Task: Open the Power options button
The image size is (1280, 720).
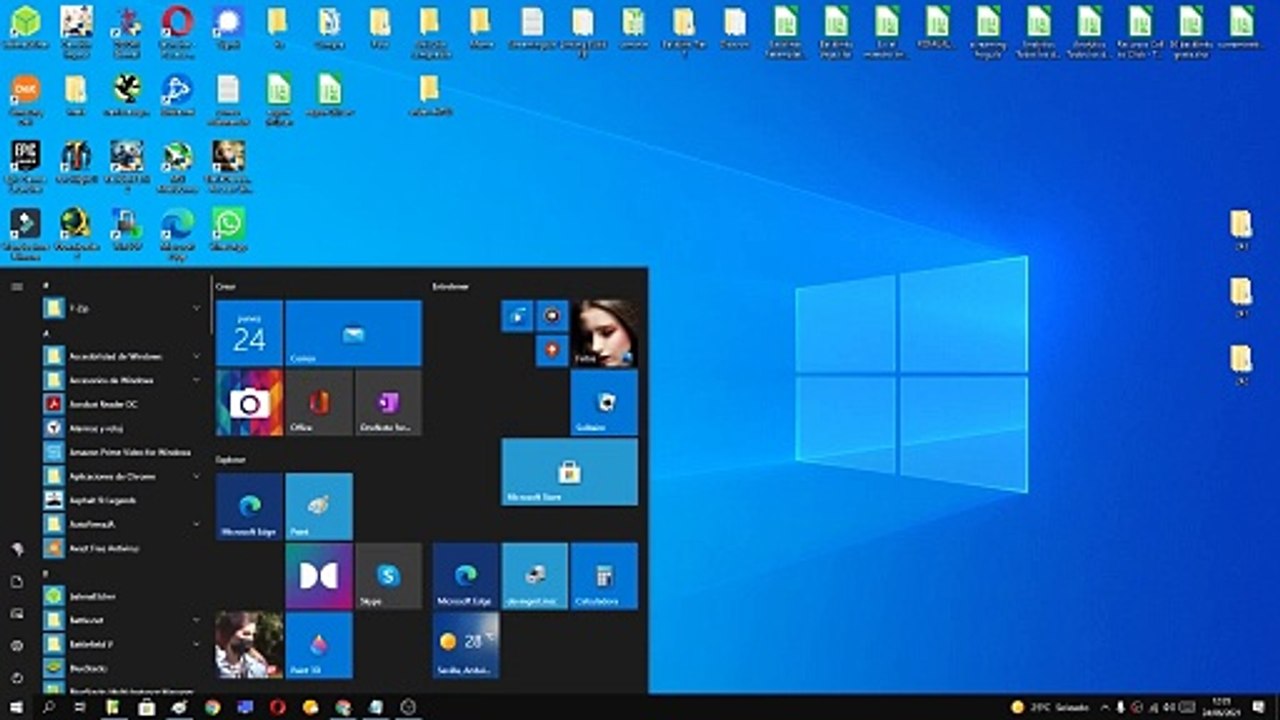Action: coord(16,678)
